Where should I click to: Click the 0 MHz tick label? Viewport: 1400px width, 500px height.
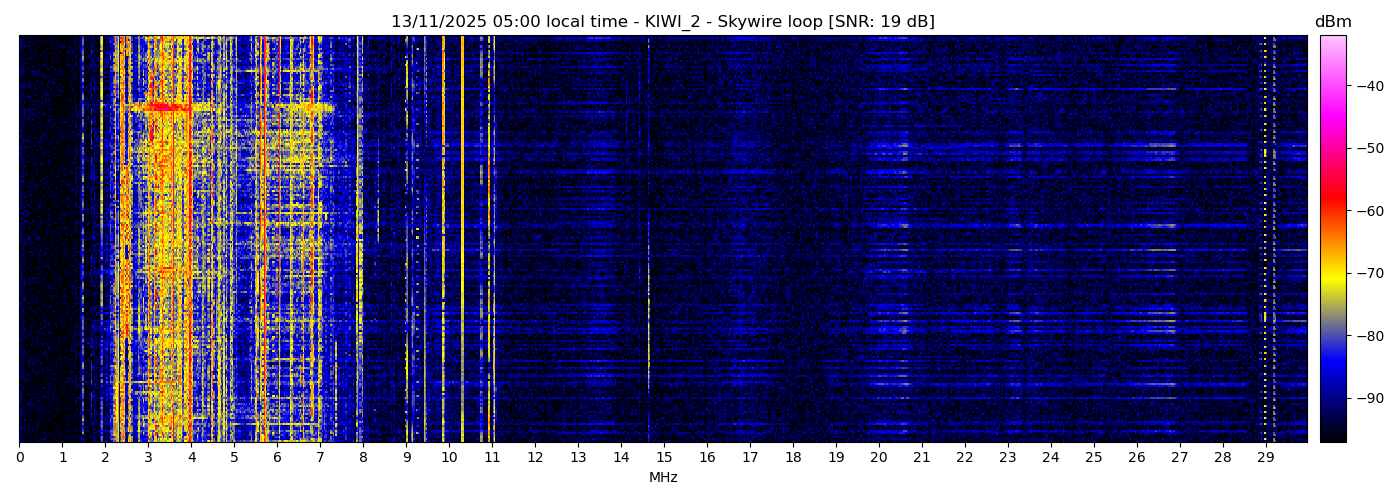pyautogui.click(x=19, y=457)
